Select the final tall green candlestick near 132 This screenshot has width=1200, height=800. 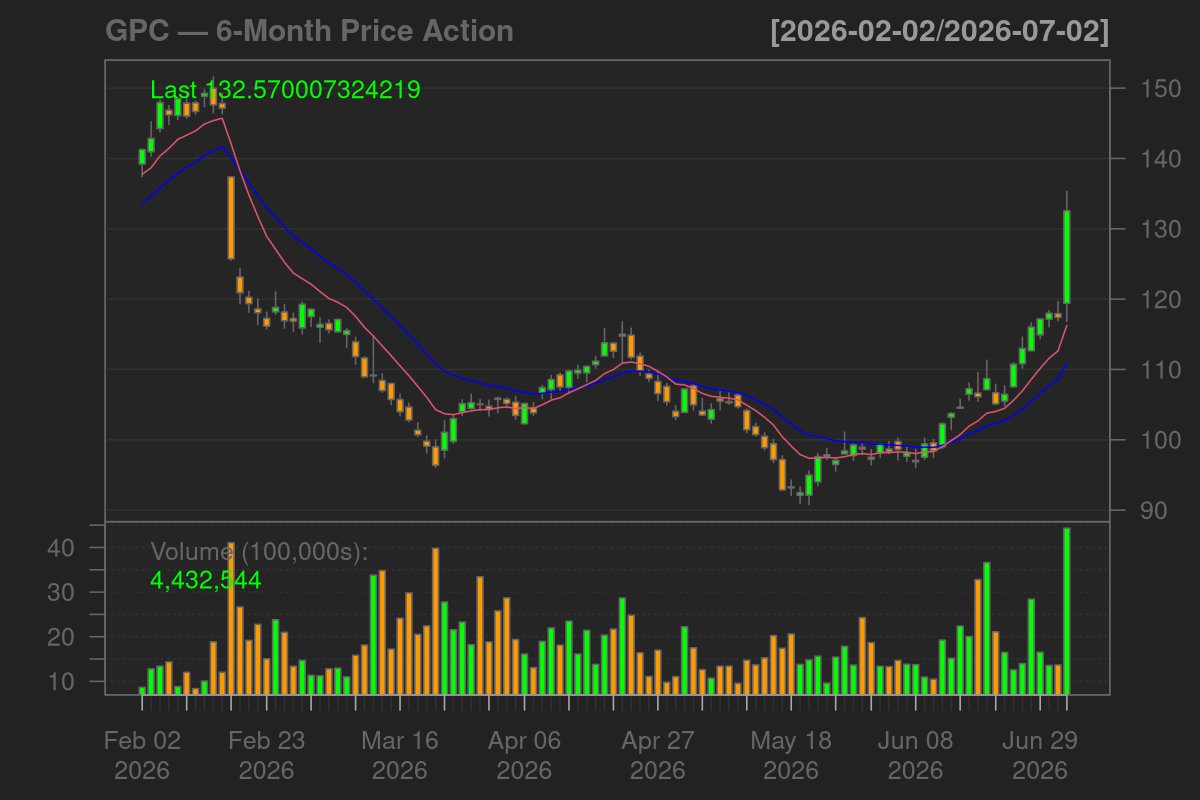[x=1067, y=257]
